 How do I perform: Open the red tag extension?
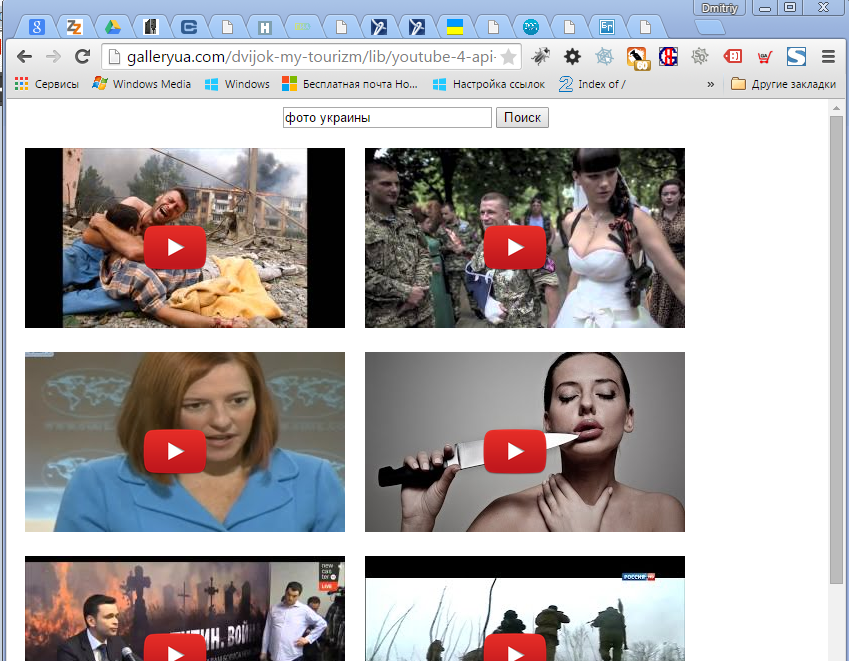[732, 56]
